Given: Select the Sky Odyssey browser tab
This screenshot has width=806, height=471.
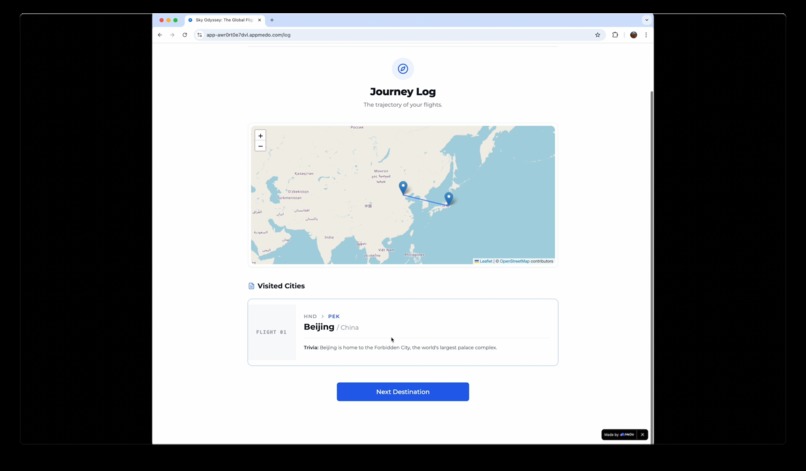Looking at the screenshot, I should pyautogui.click(x=224, y=20).
